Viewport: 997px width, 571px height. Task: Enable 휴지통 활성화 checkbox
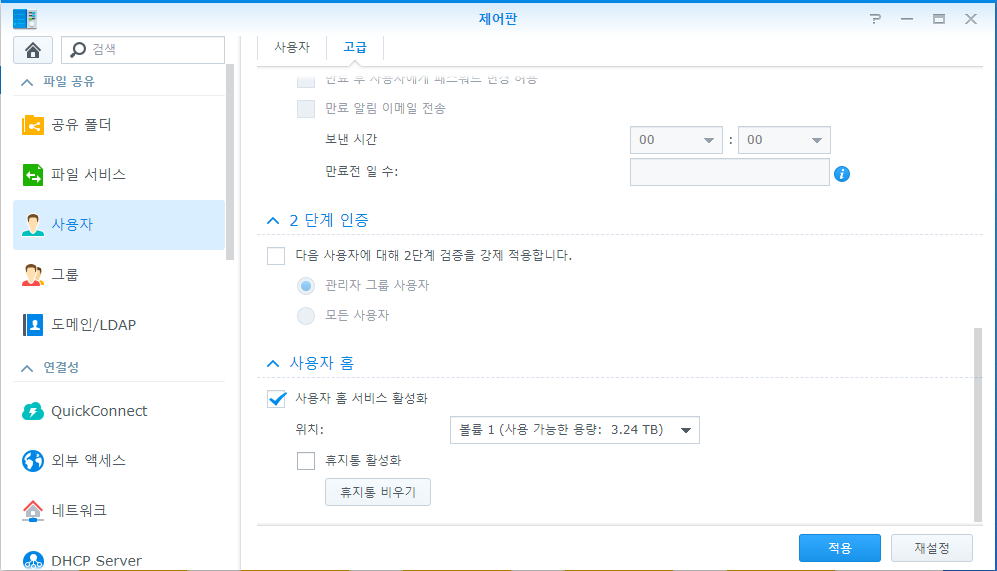point(306,461)
